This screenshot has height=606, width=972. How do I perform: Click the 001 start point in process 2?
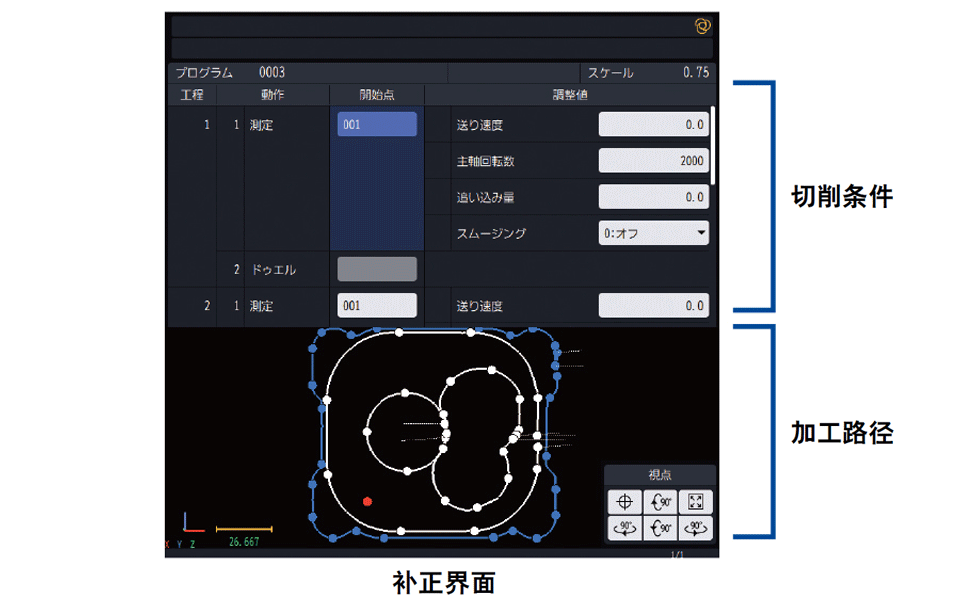point(377,305)
